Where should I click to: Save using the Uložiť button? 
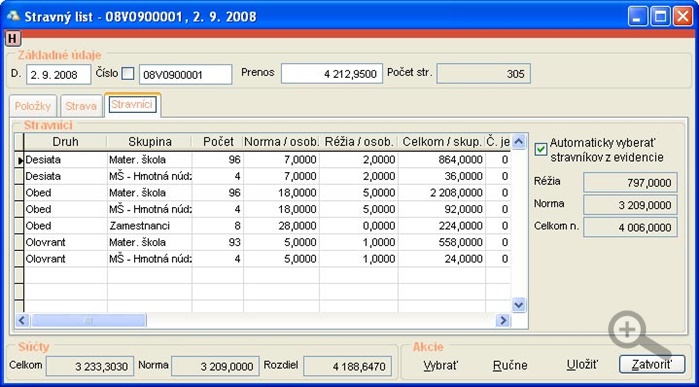point(582,365)
